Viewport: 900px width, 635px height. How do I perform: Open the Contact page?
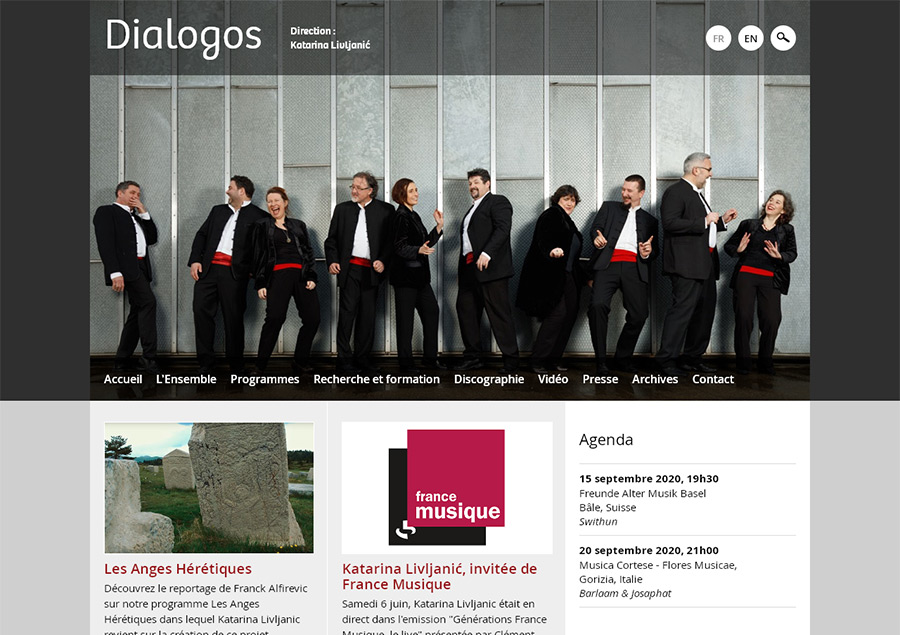713,379
